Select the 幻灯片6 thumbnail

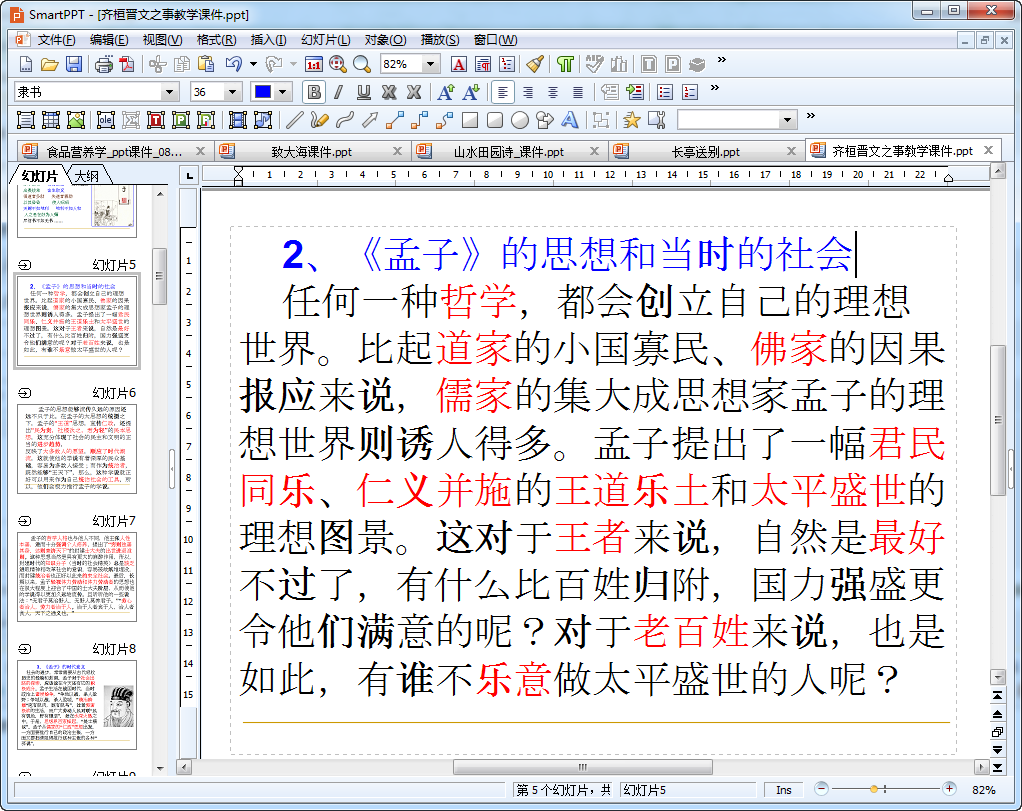[x=77, y=448]
